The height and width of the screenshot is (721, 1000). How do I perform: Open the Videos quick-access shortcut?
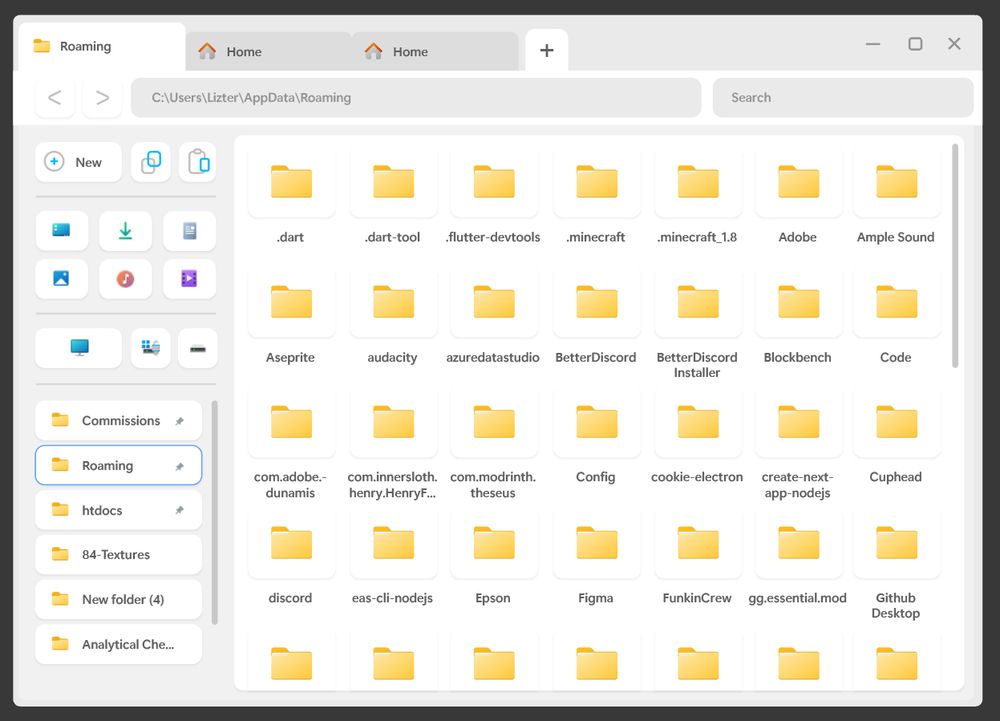[189, 279]
